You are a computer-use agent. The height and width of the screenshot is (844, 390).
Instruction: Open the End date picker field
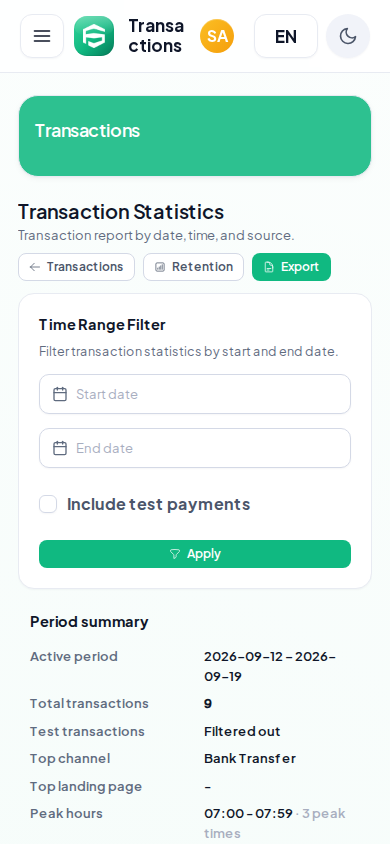tap(195, 448)
